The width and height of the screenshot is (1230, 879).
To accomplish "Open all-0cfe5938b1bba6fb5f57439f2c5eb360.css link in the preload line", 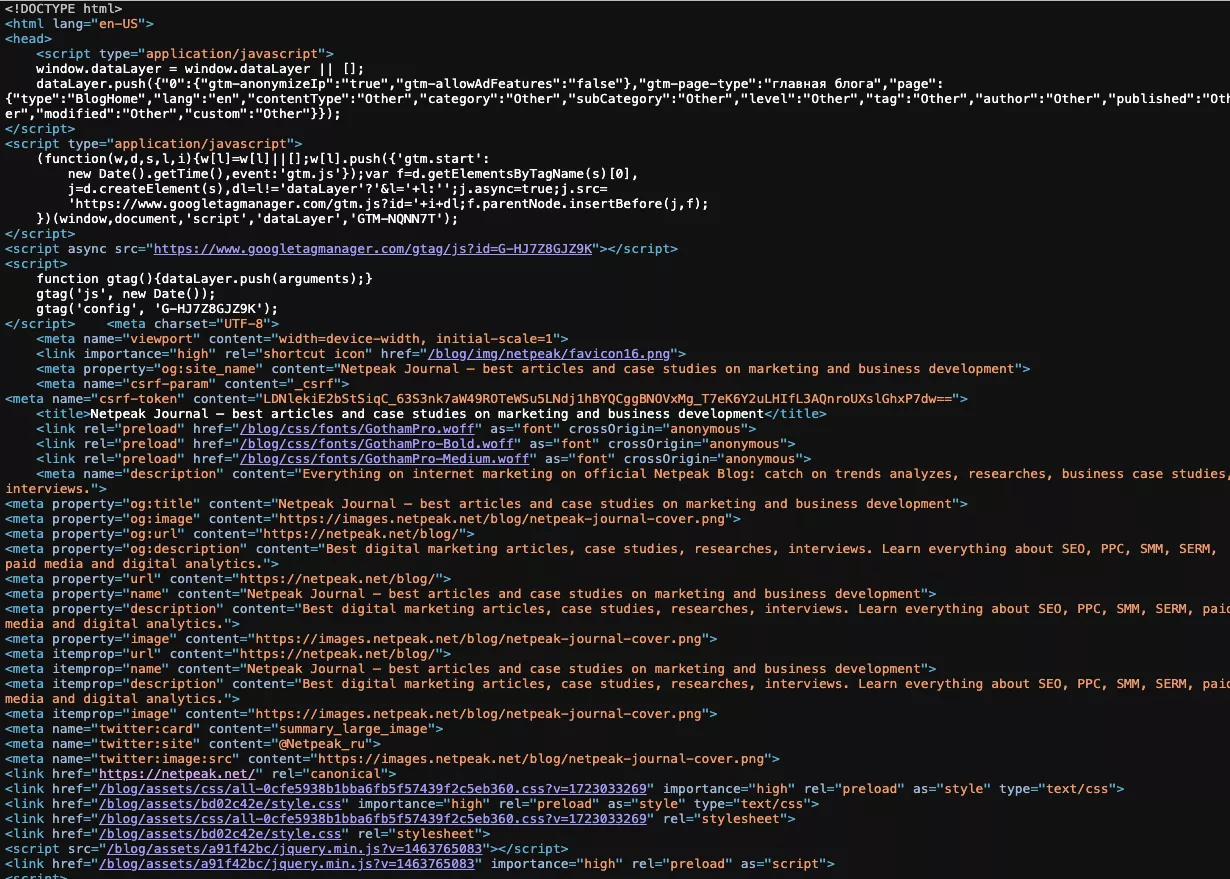I will pos(375,789).
